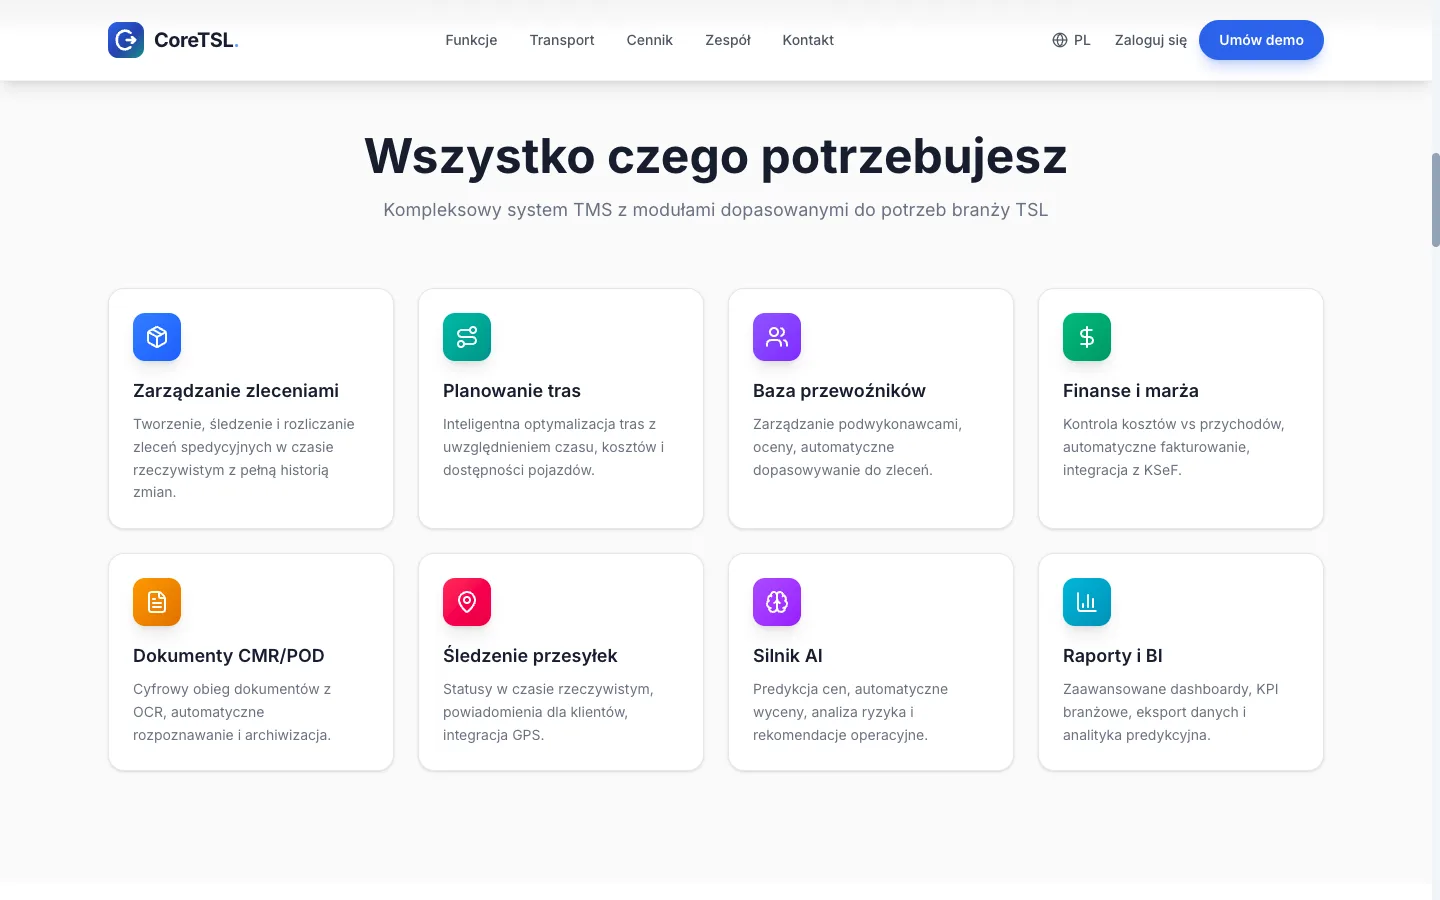Click the description starting 'Zarządzanie podwykonawcami'

click(x=857, y=447)
